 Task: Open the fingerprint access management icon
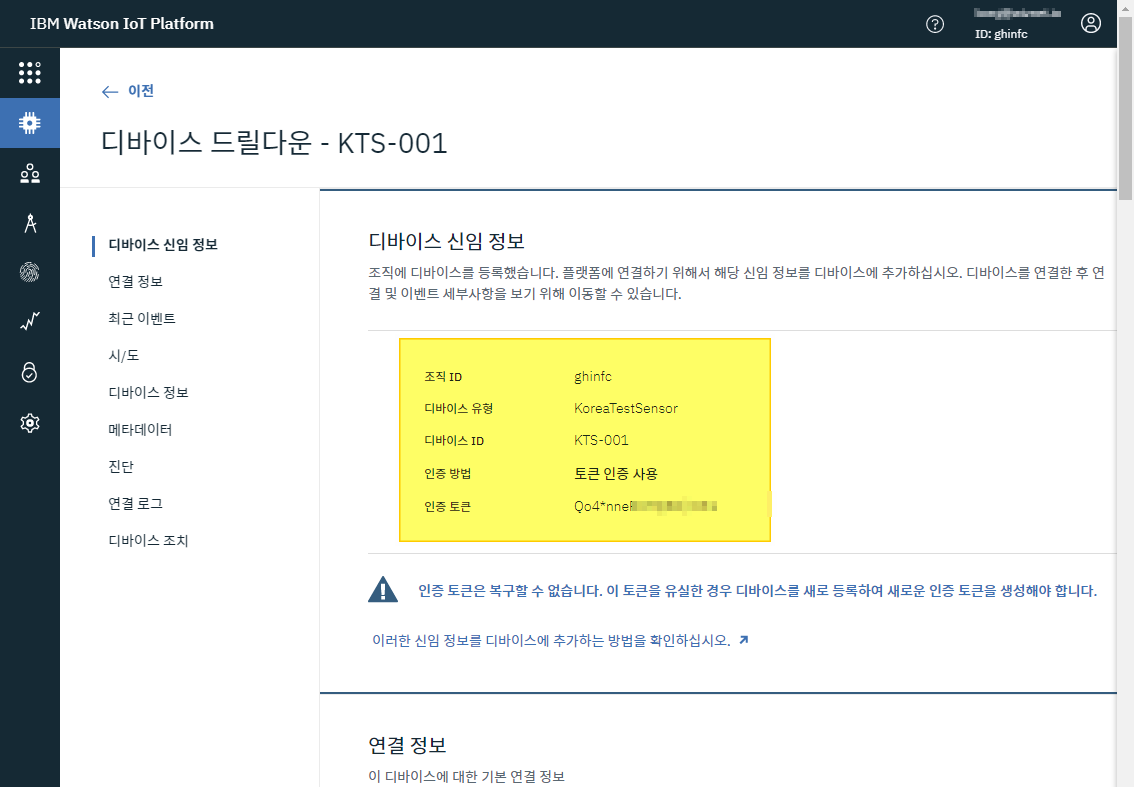coord(30,272)
